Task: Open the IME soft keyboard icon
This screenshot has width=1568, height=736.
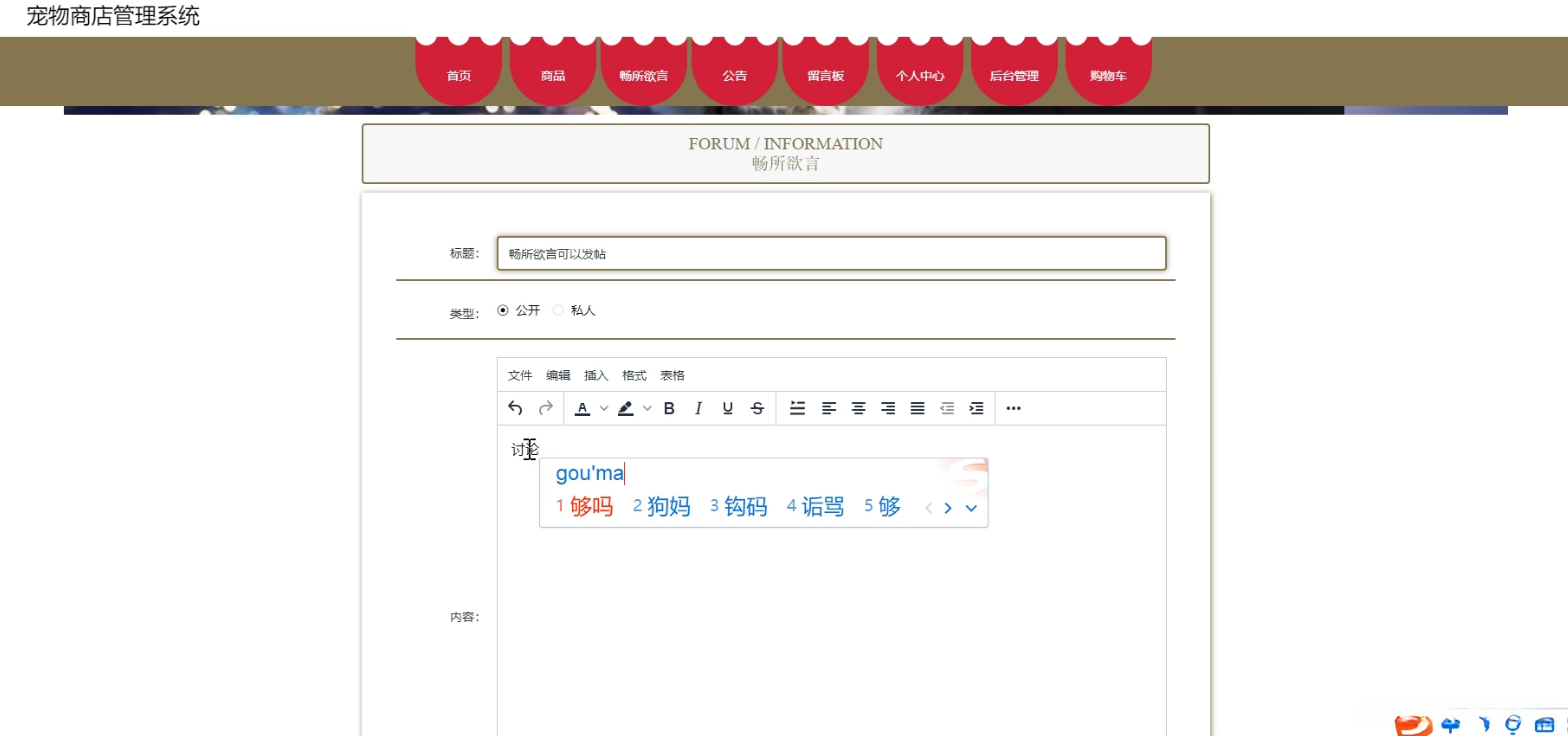Action: pyautogui.click(x=1545, y=725)
